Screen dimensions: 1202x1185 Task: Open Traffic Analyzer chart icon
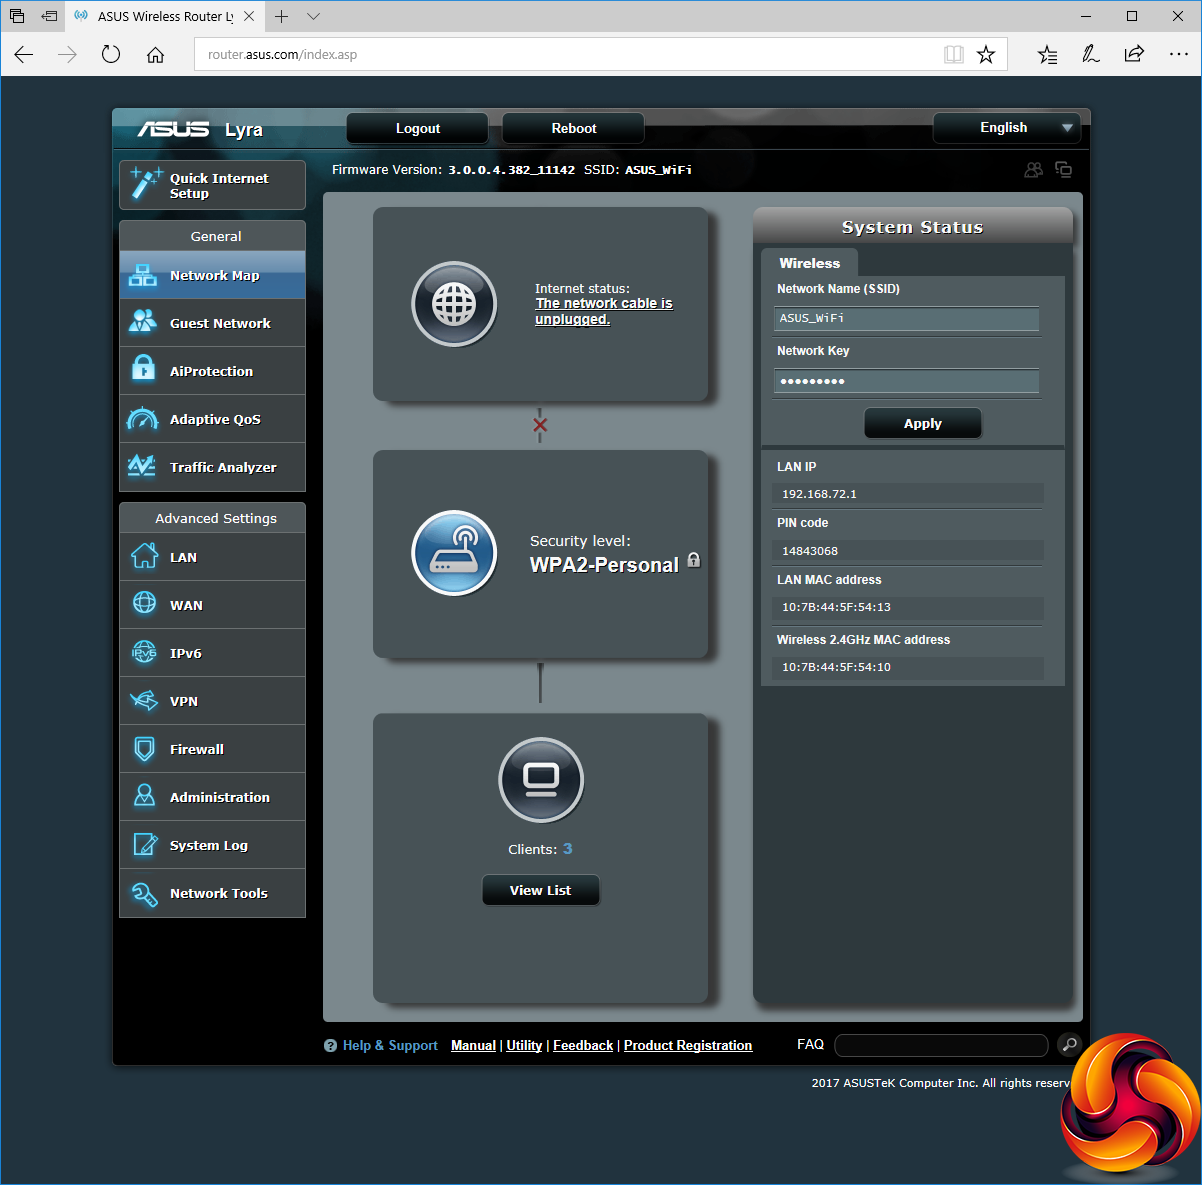[x=142, y=466]
